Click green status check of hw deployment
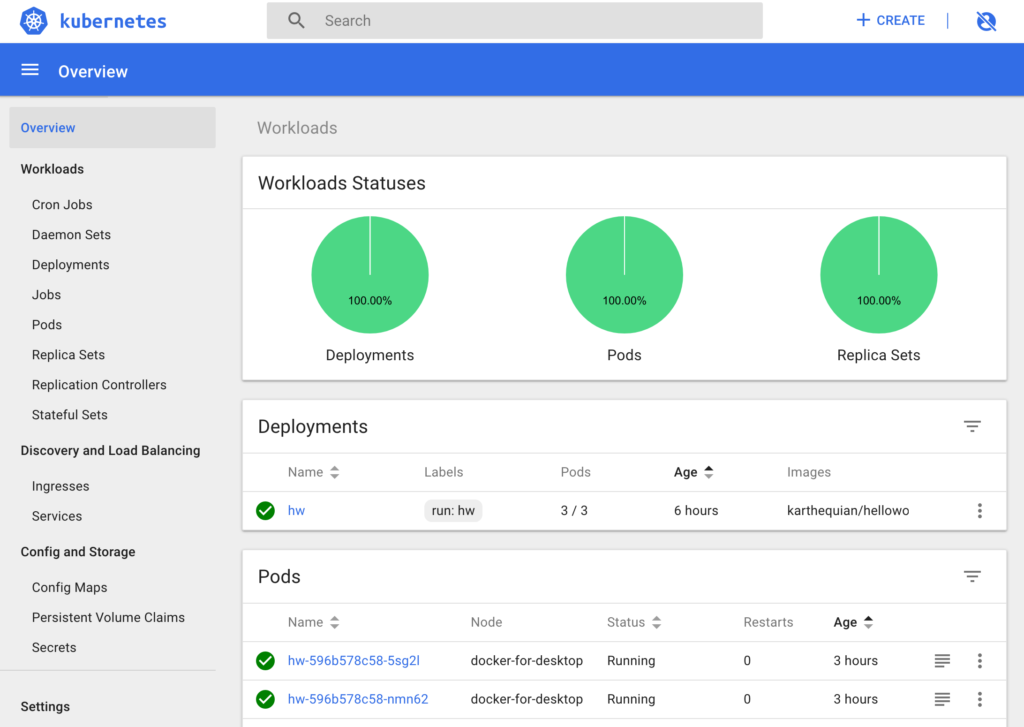This screenshot has height=727, width=1024. click(265, 511)
